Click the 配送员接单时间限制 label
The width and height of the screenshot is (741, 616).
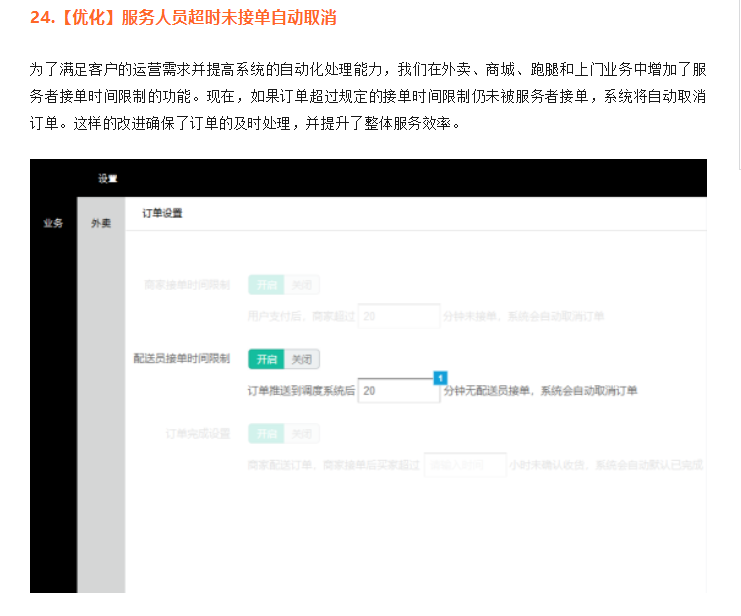(181, 359)
